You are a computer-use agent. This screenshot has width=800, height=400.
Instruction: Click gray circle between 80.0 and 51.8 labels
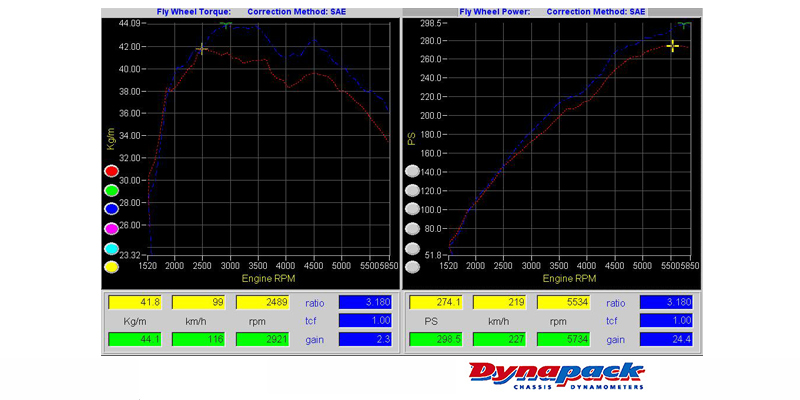pos(412,248)
